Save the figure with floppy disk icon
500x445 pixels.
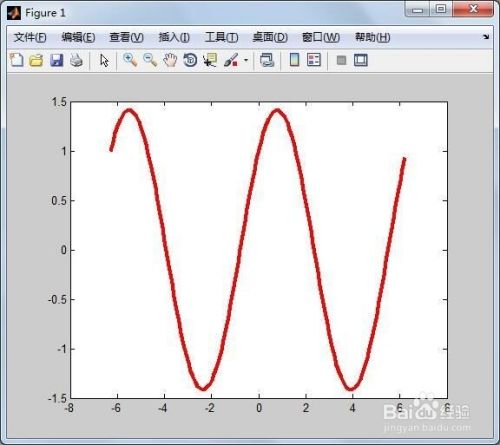(57, 60)
